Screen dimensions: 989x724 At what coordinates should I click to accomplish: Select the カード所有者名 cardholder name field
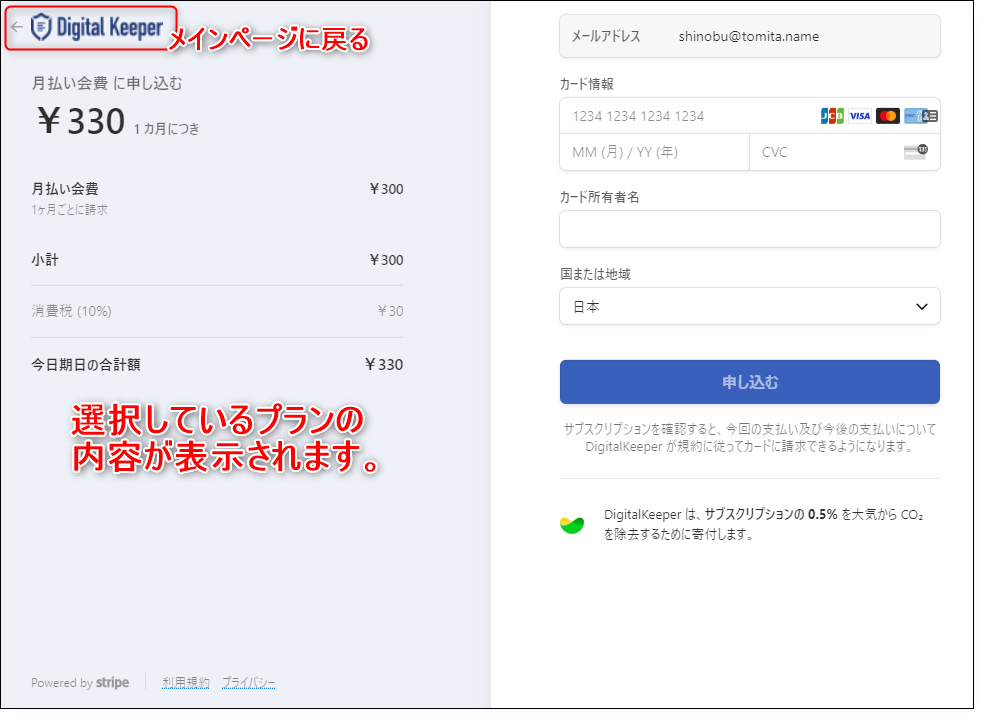pos(749,229)
